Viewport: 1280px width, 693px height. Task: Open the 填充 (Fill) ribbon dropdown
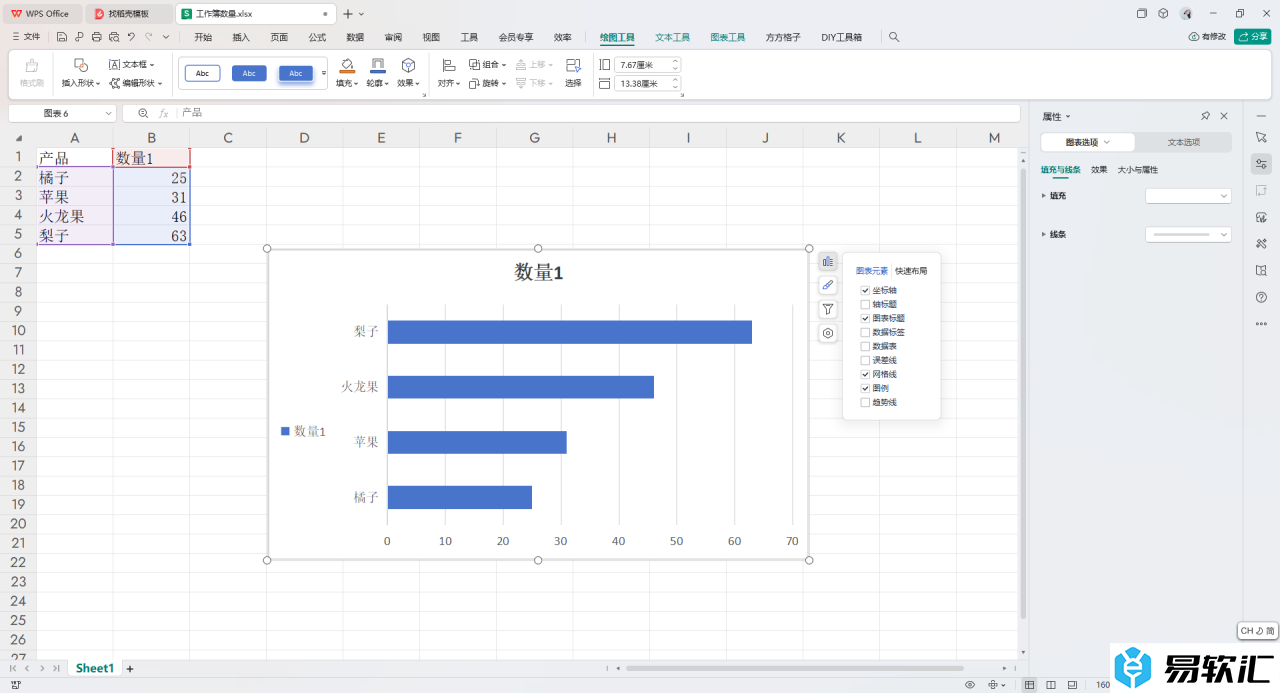coord(347,84)
